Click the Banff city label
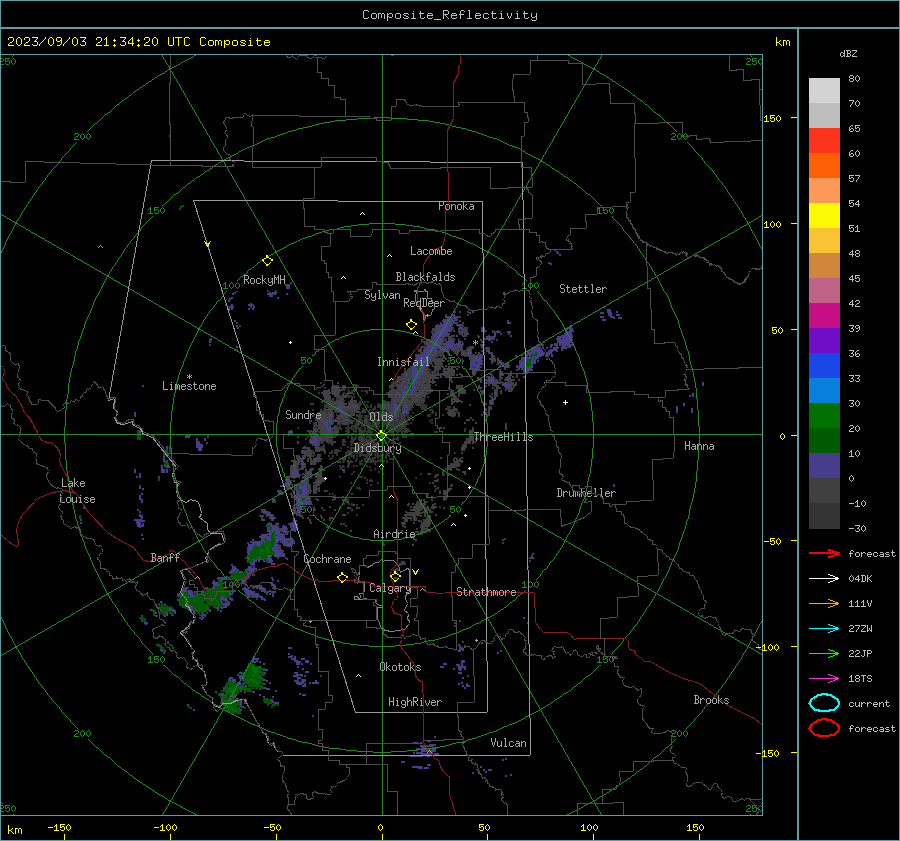The image size is (900, 841). tap(165, 557)
